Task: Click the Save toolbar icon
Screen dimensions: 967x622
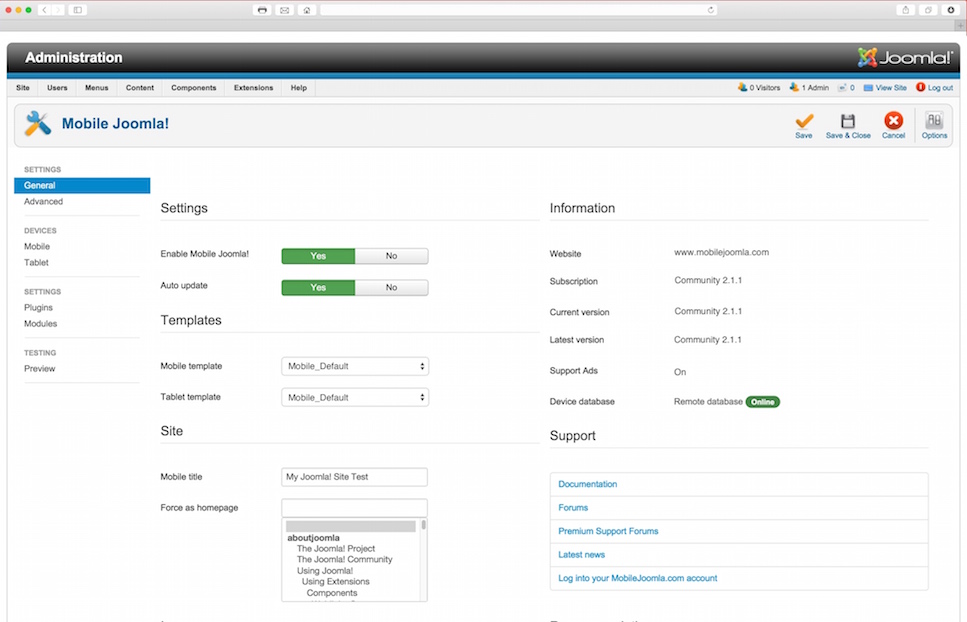Action: (x=803, y=121)
